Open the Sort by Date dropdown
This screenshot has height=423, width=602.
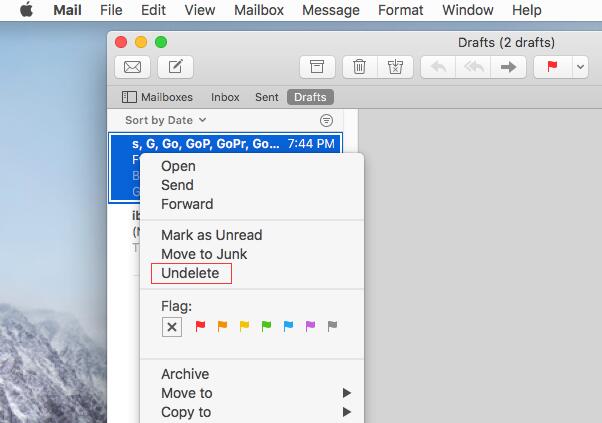[x=165, y=120]
